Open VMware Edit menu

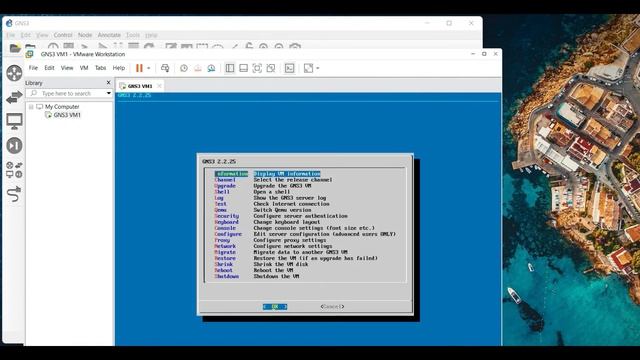click(x=49, y=68)
